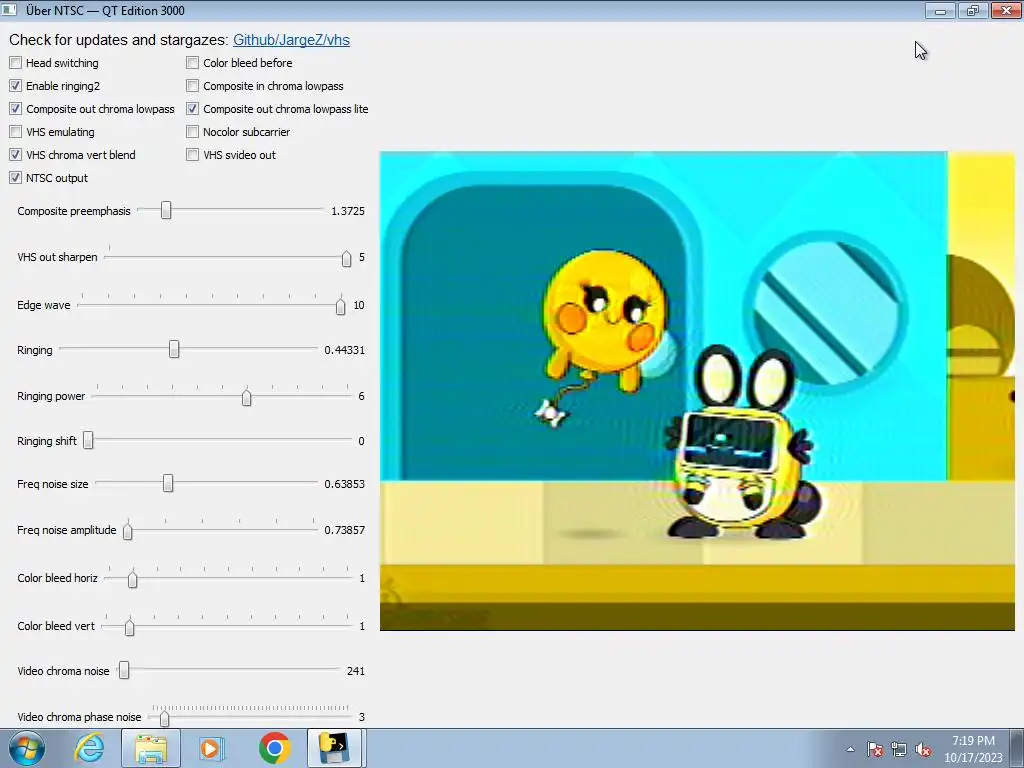Click the Ringing shift slider handle

pos(88,440)
